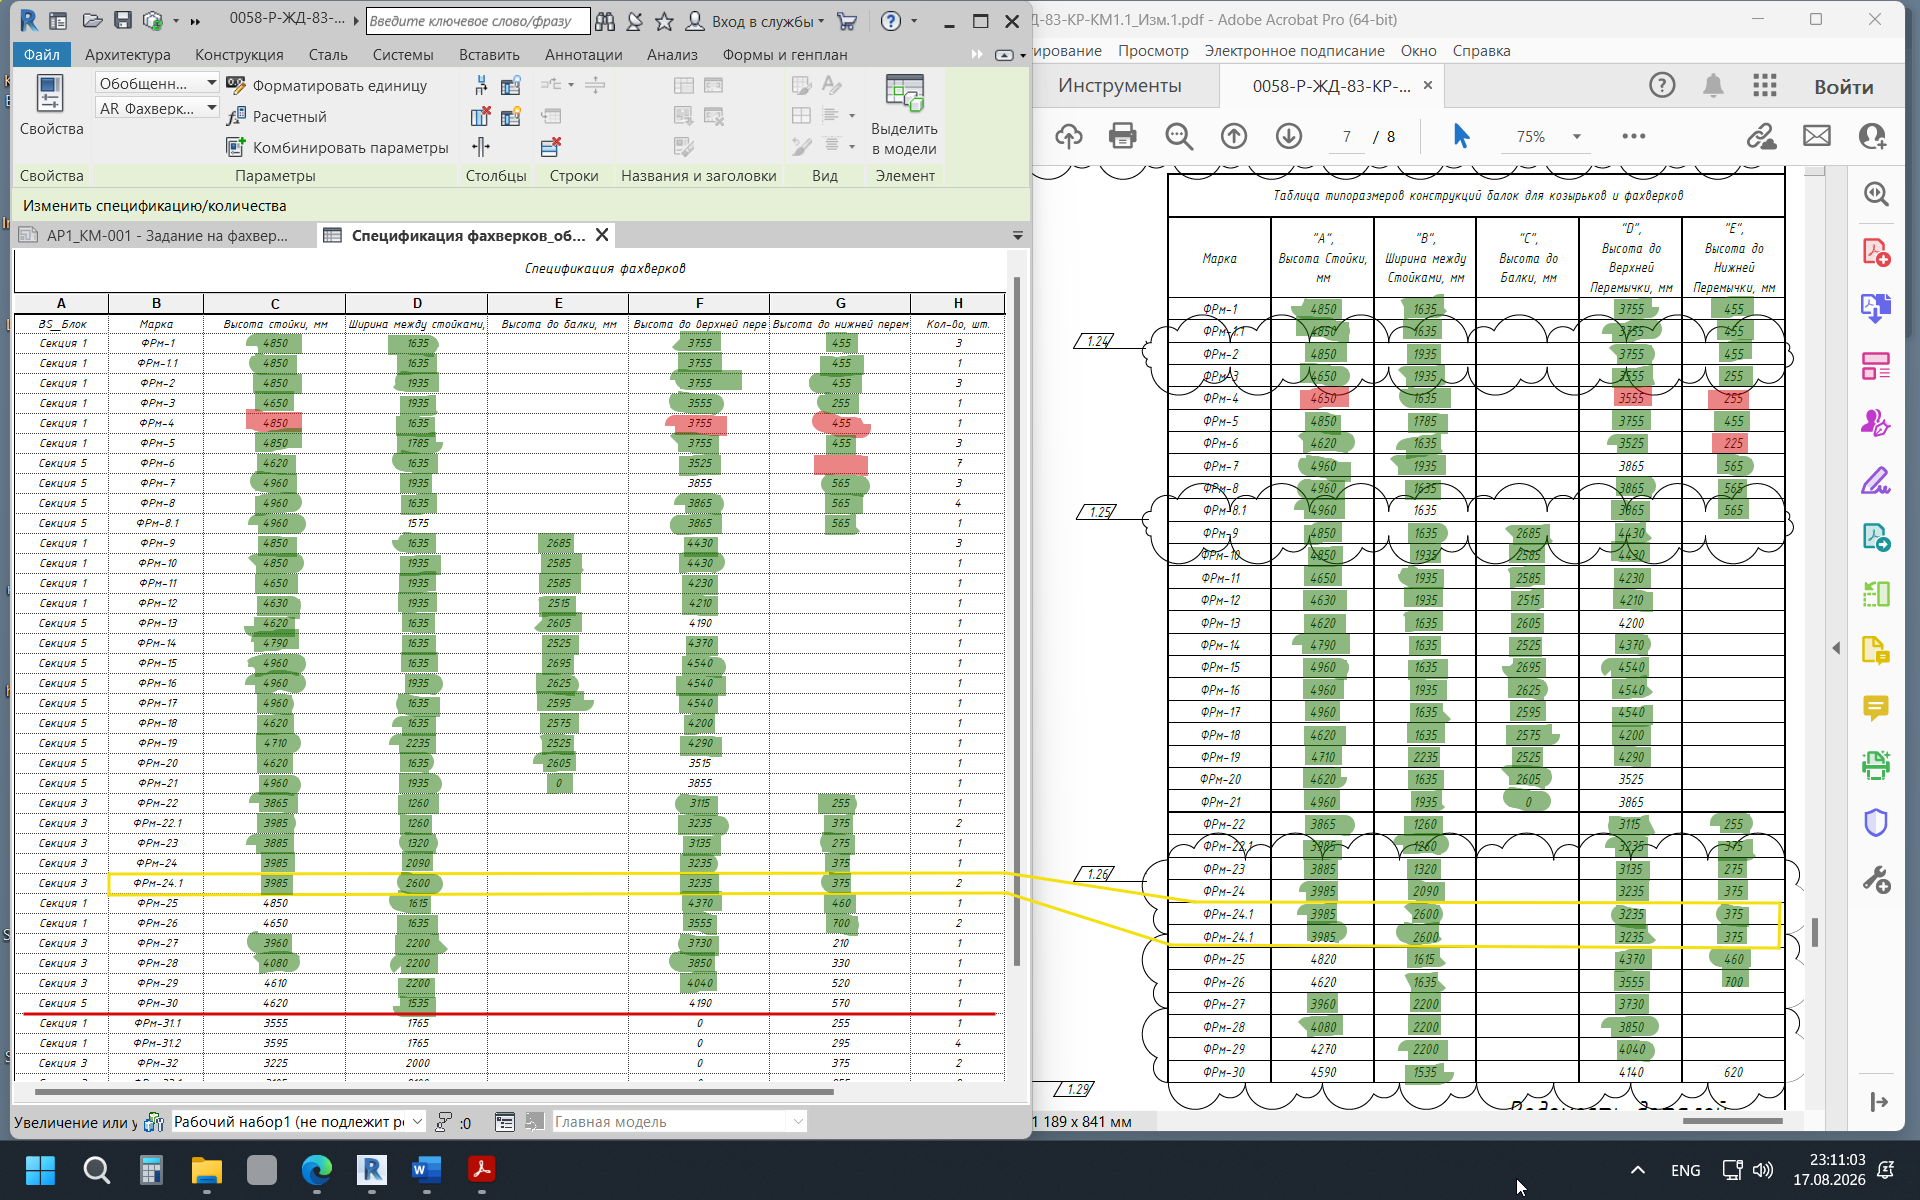This screenshot has height=1200, width=1920.
Task: Send file by email envelope icon
Action: point(1816,136)
